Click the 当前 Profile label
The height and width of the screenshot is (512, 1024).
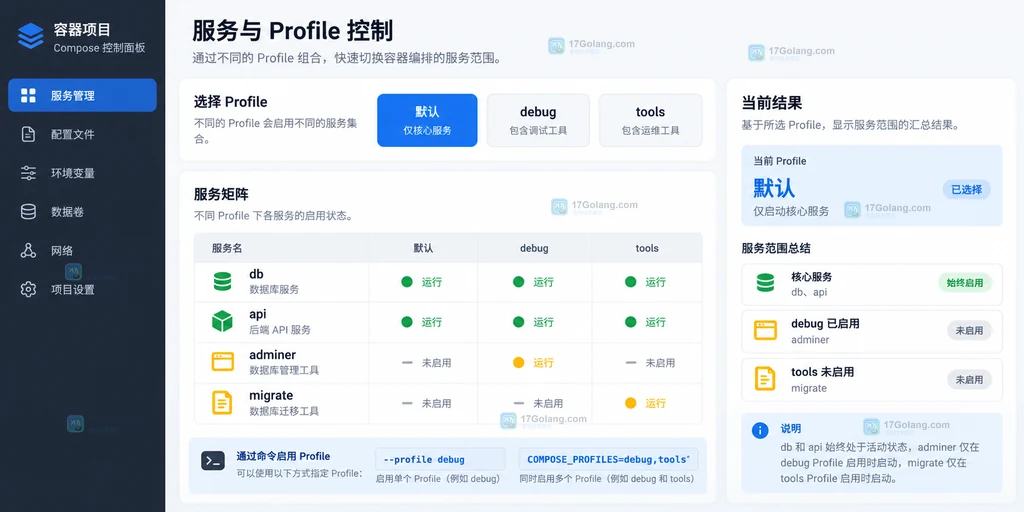(780, 161)
